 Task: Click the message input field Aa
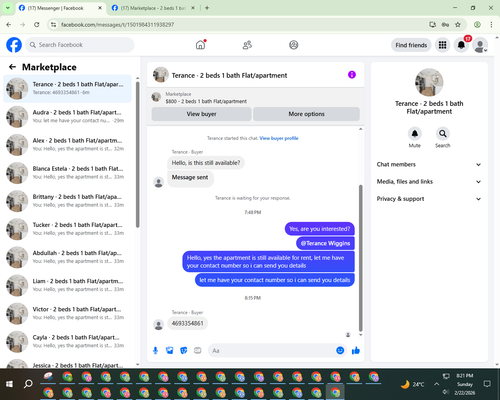(272, 351)
